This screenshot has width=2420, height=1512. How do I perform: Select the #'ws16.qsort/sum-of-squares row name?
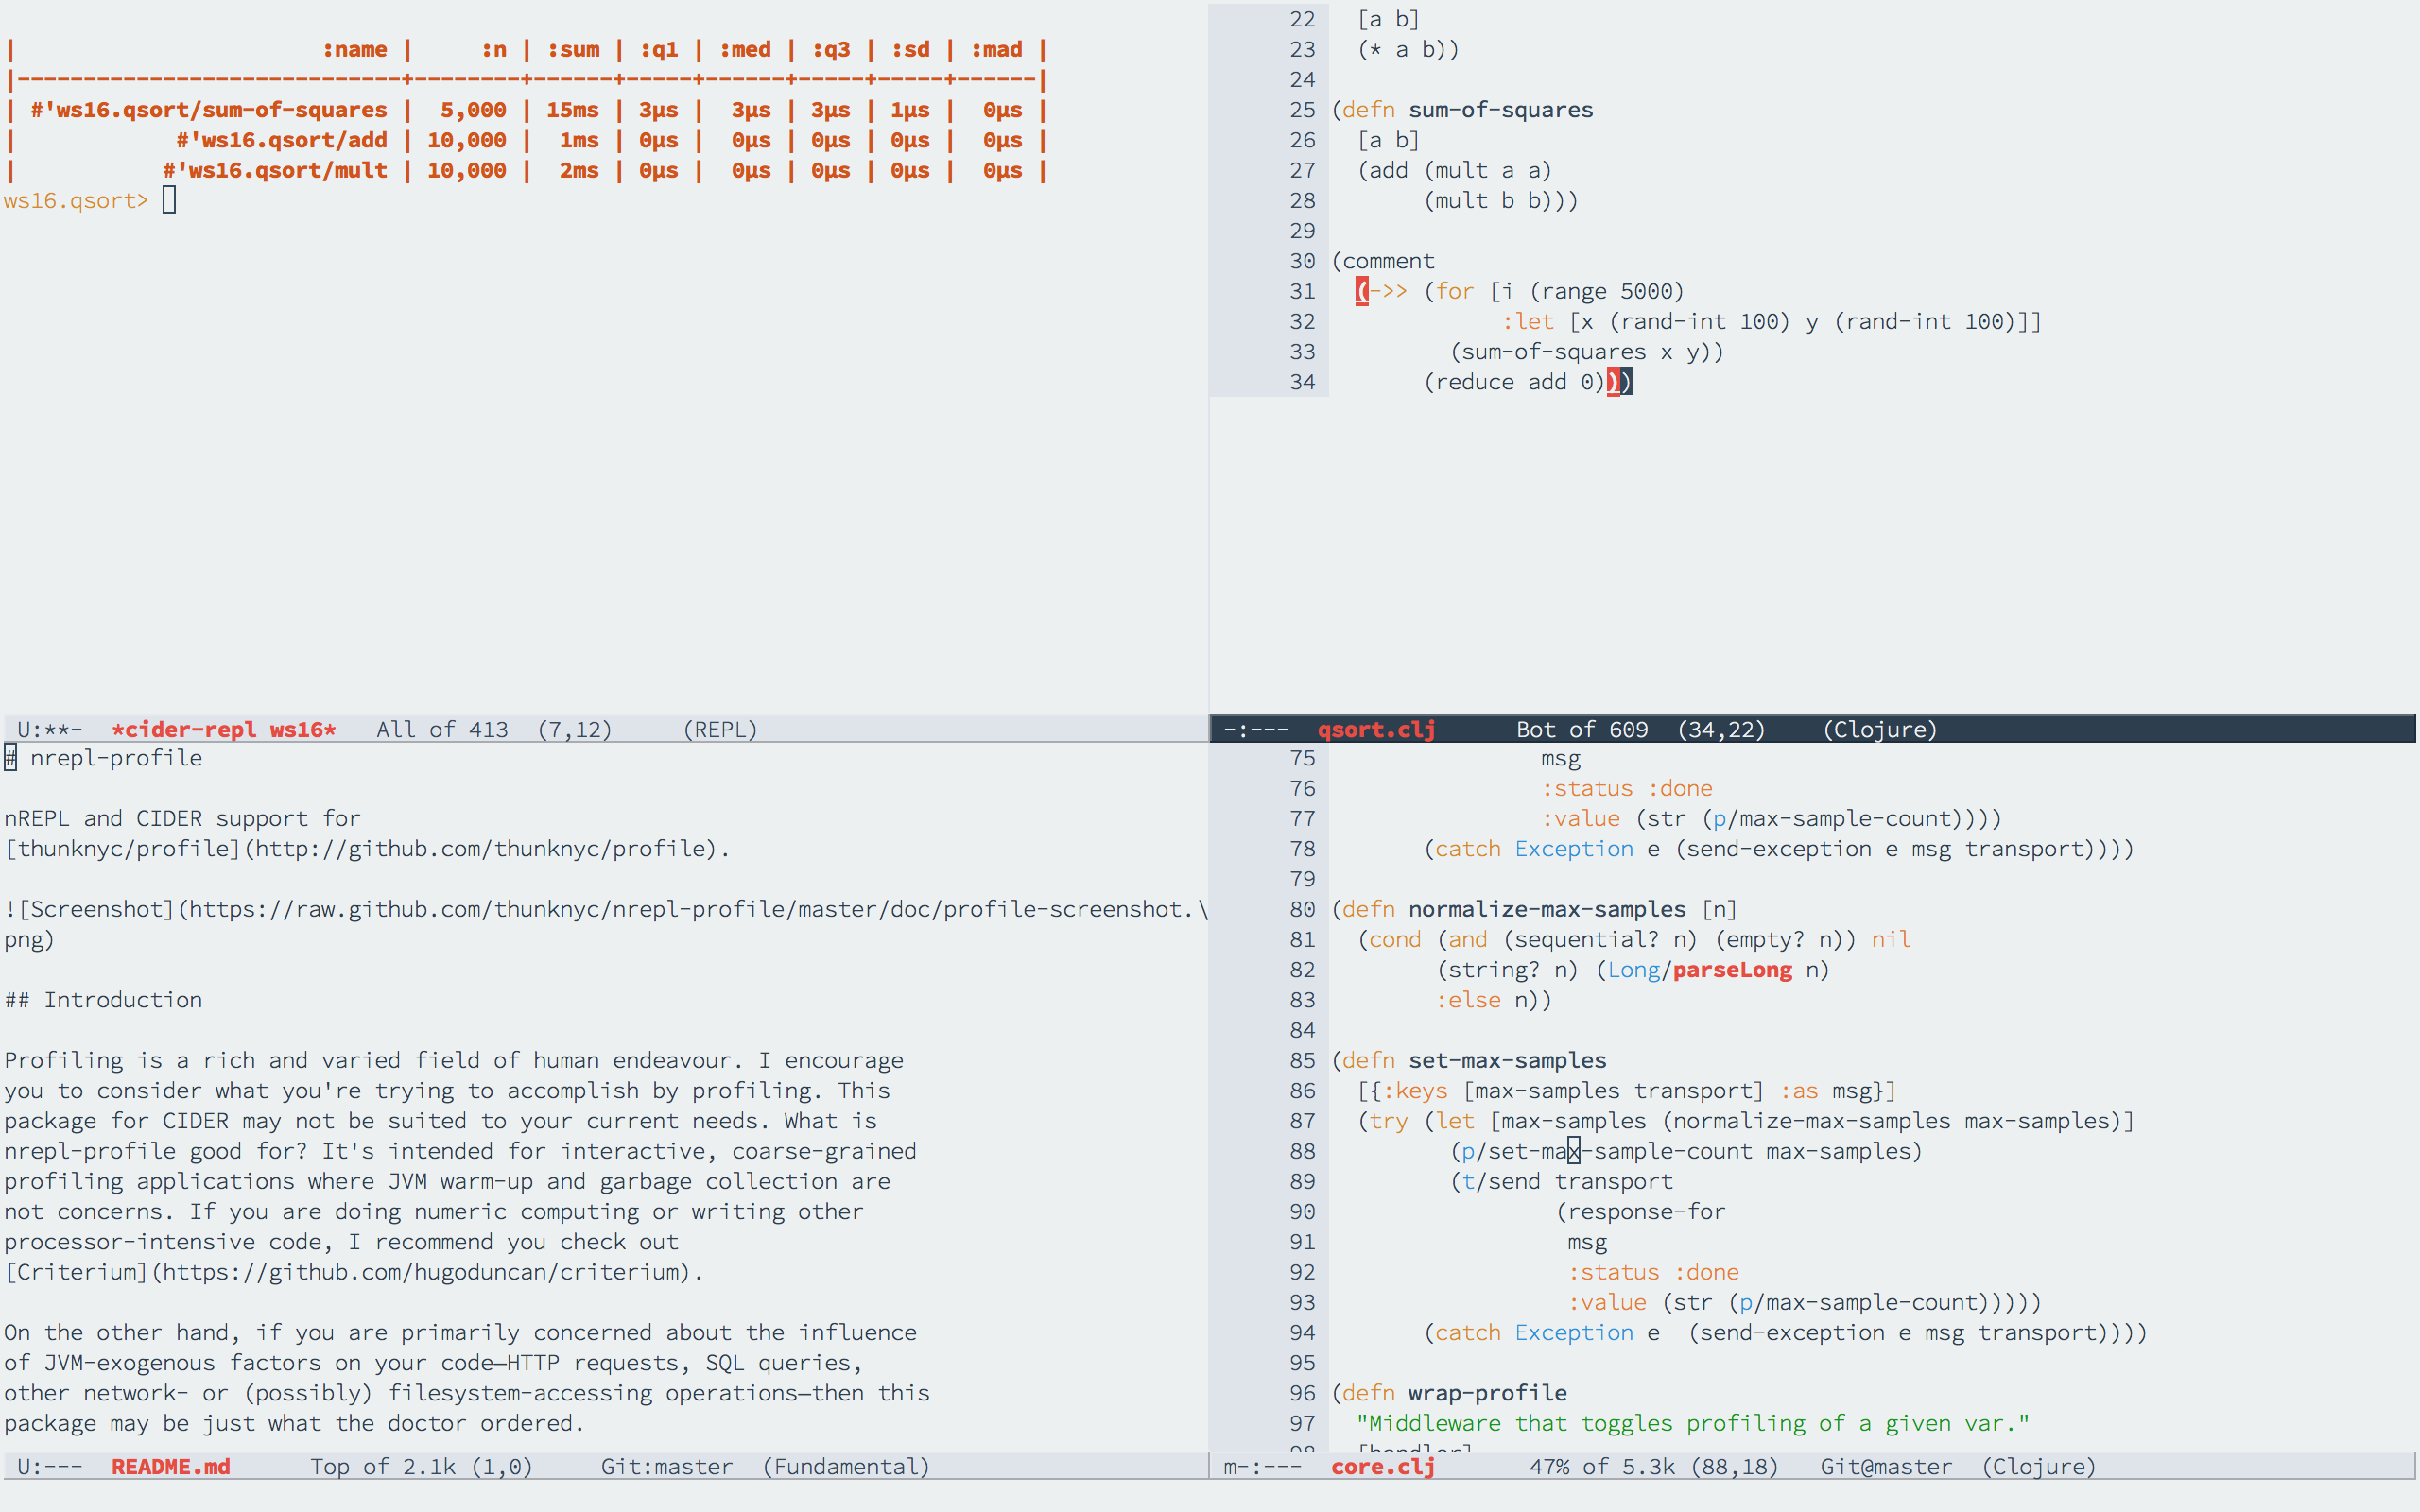208,110
